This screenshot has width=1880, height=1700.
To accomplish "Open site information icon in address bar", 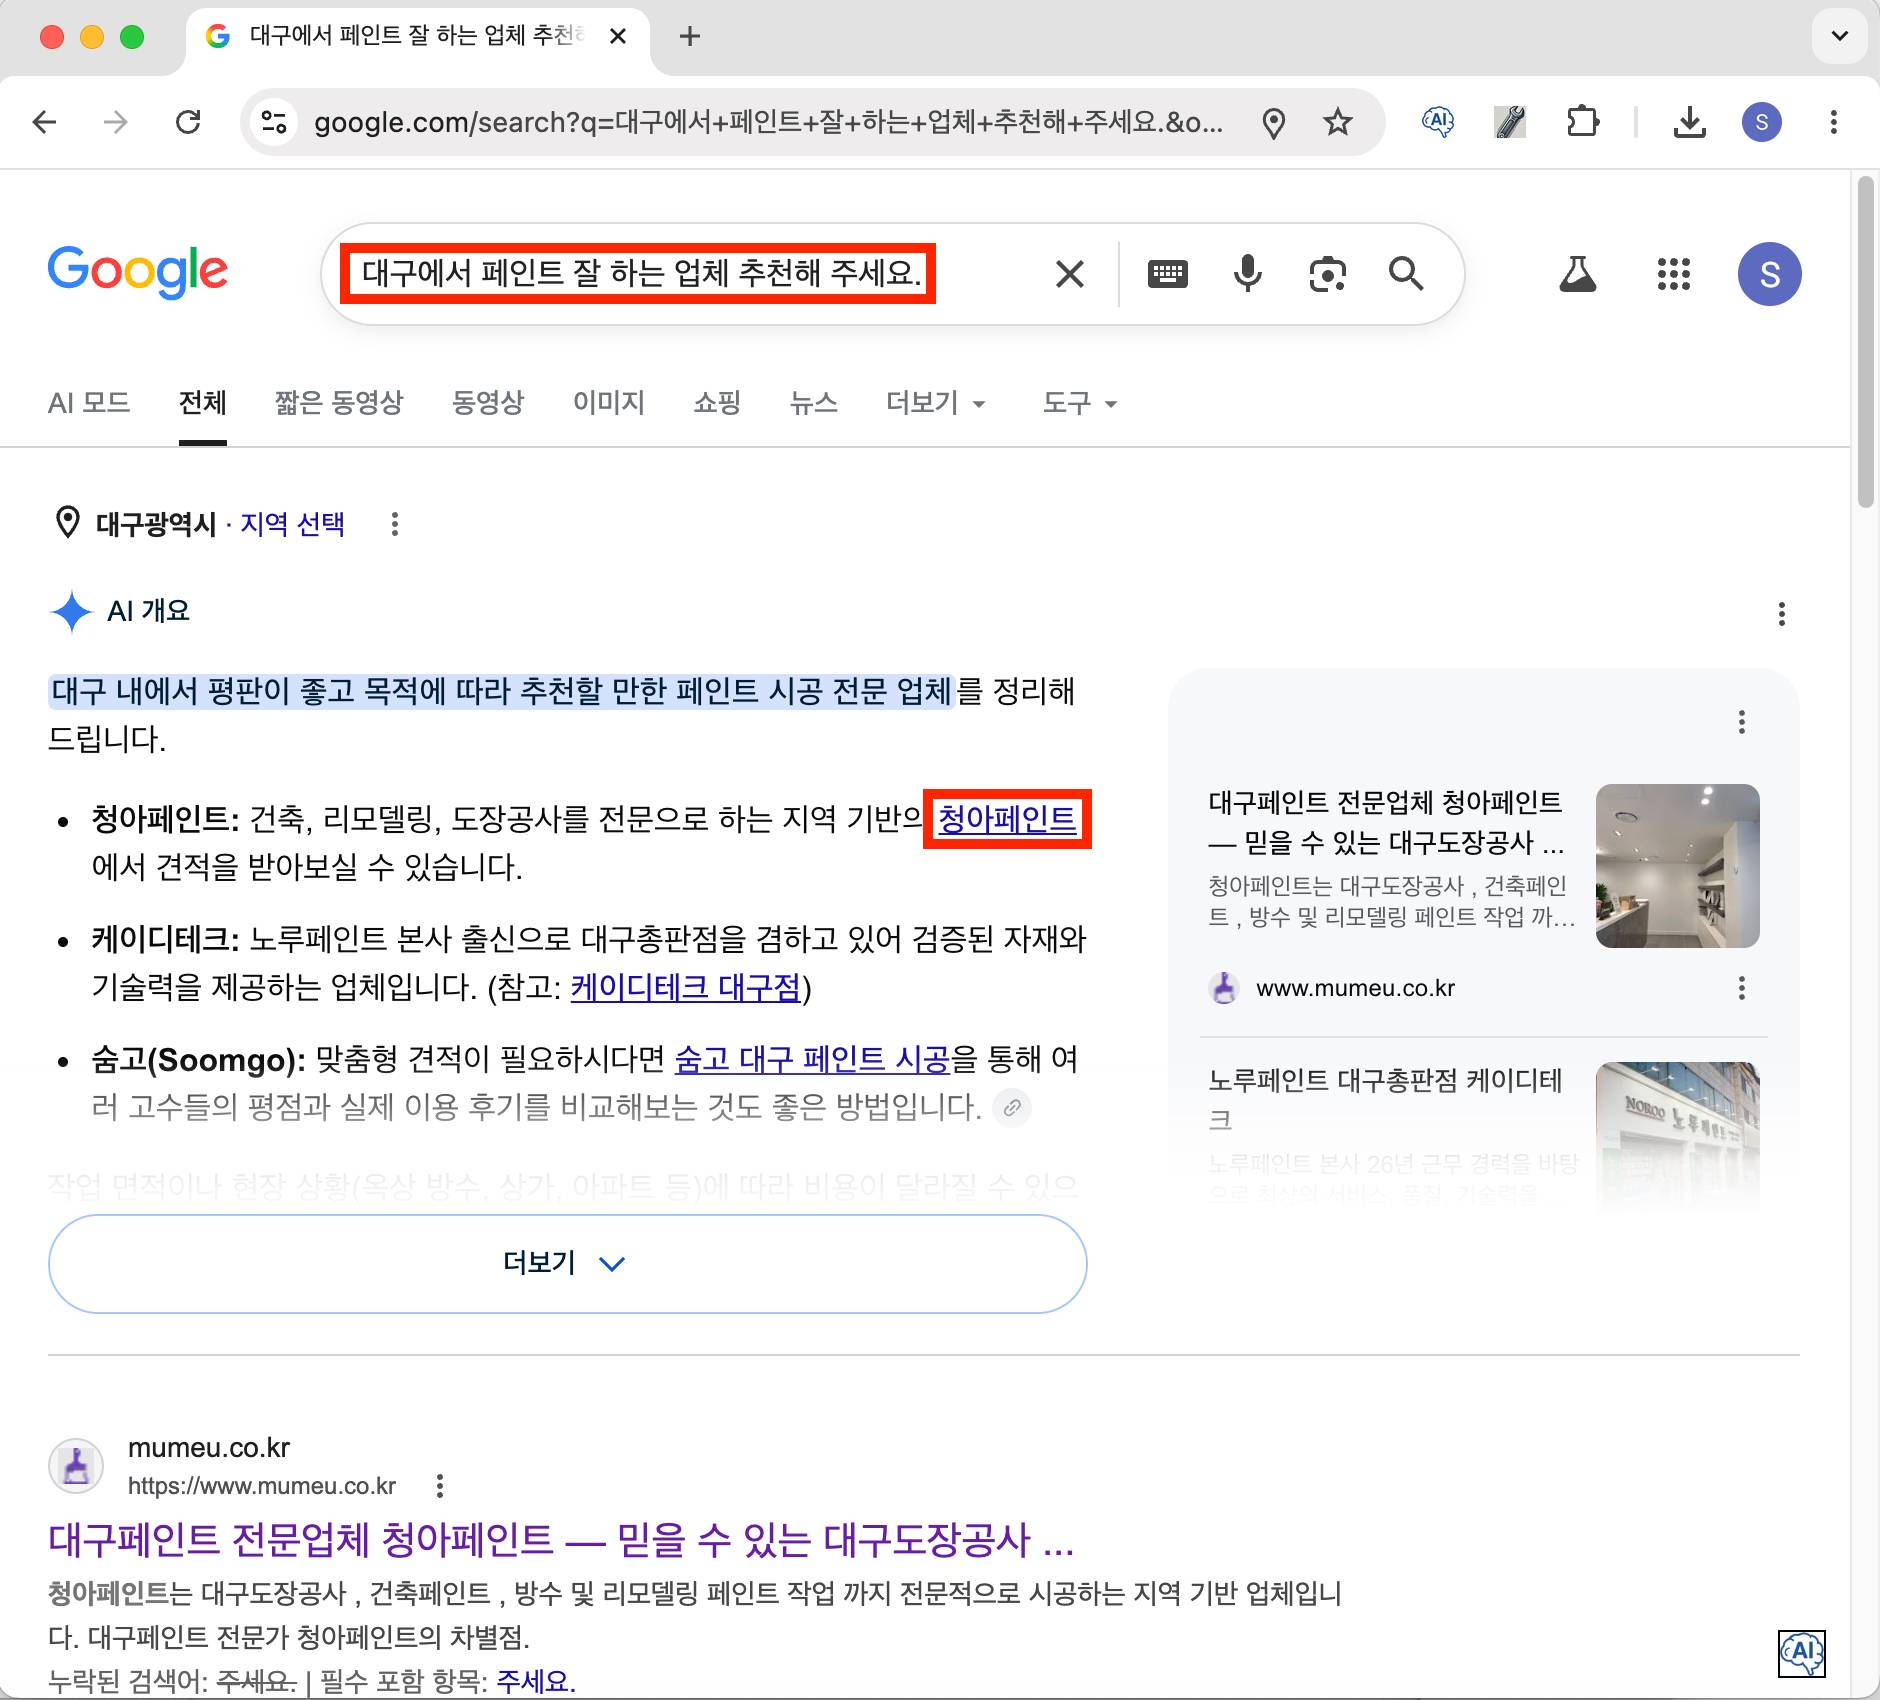I will 274,122.
